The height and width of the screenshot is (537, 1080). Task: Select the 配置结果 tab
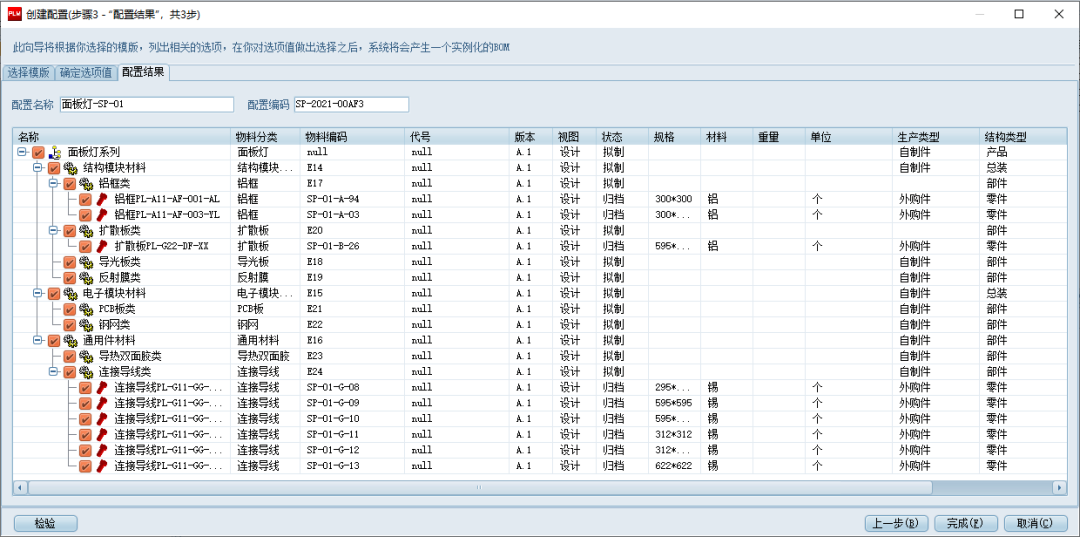[143, 72]
